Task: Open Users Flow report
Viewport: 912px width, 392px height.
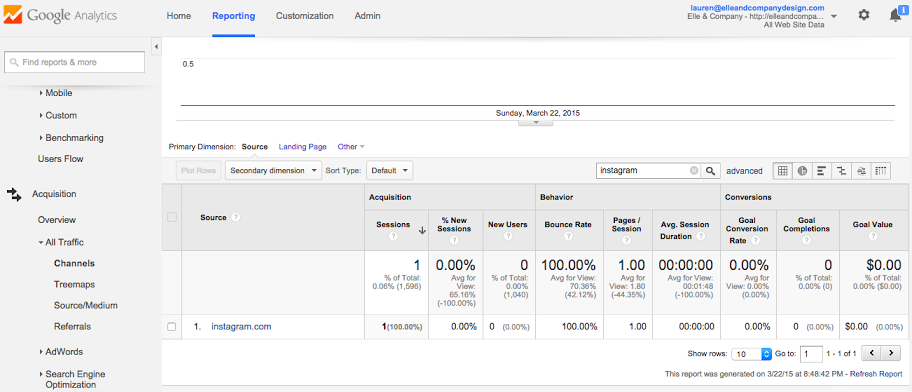Action: [60, 159]
